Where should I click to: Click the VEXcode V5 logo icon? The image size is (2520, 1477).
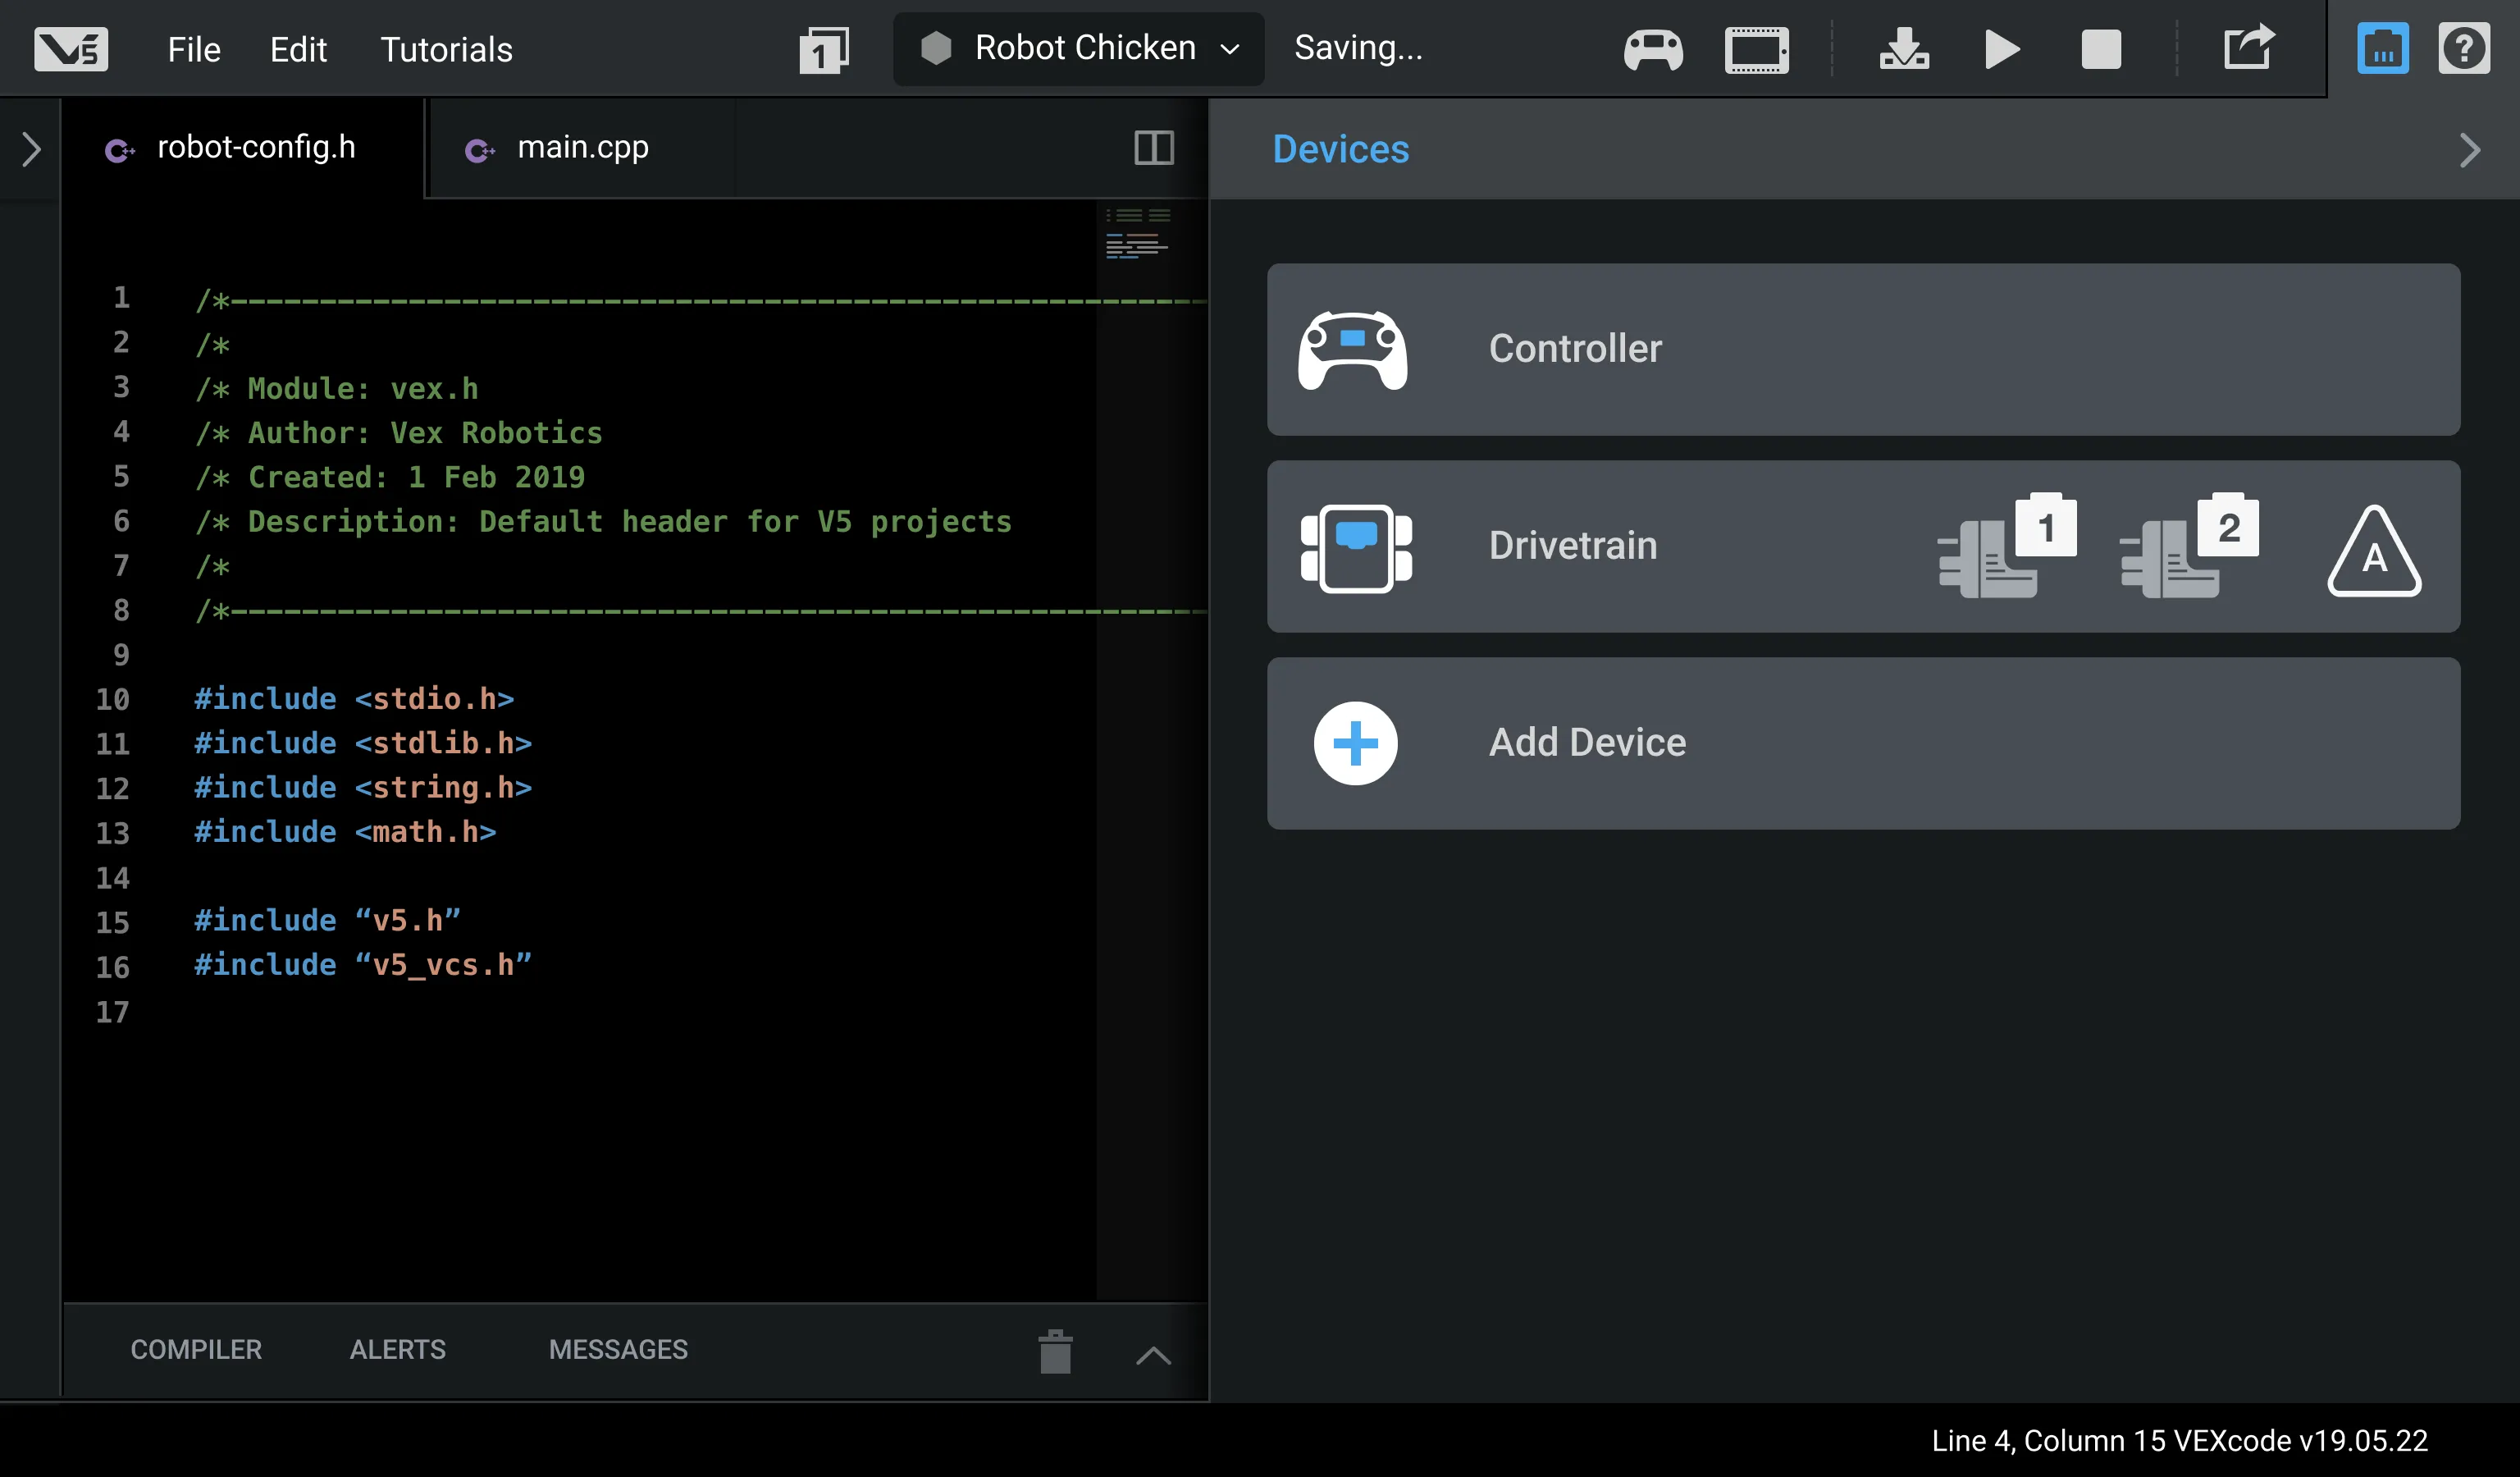70,48
